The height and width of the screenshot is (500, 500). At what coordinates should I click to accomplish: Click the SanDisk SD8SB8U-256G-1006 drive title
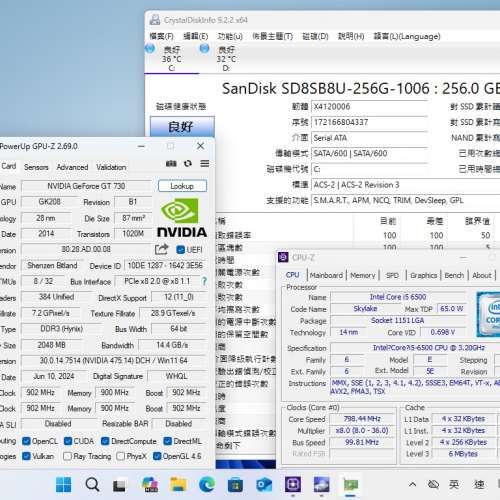(x=326, y=89)
